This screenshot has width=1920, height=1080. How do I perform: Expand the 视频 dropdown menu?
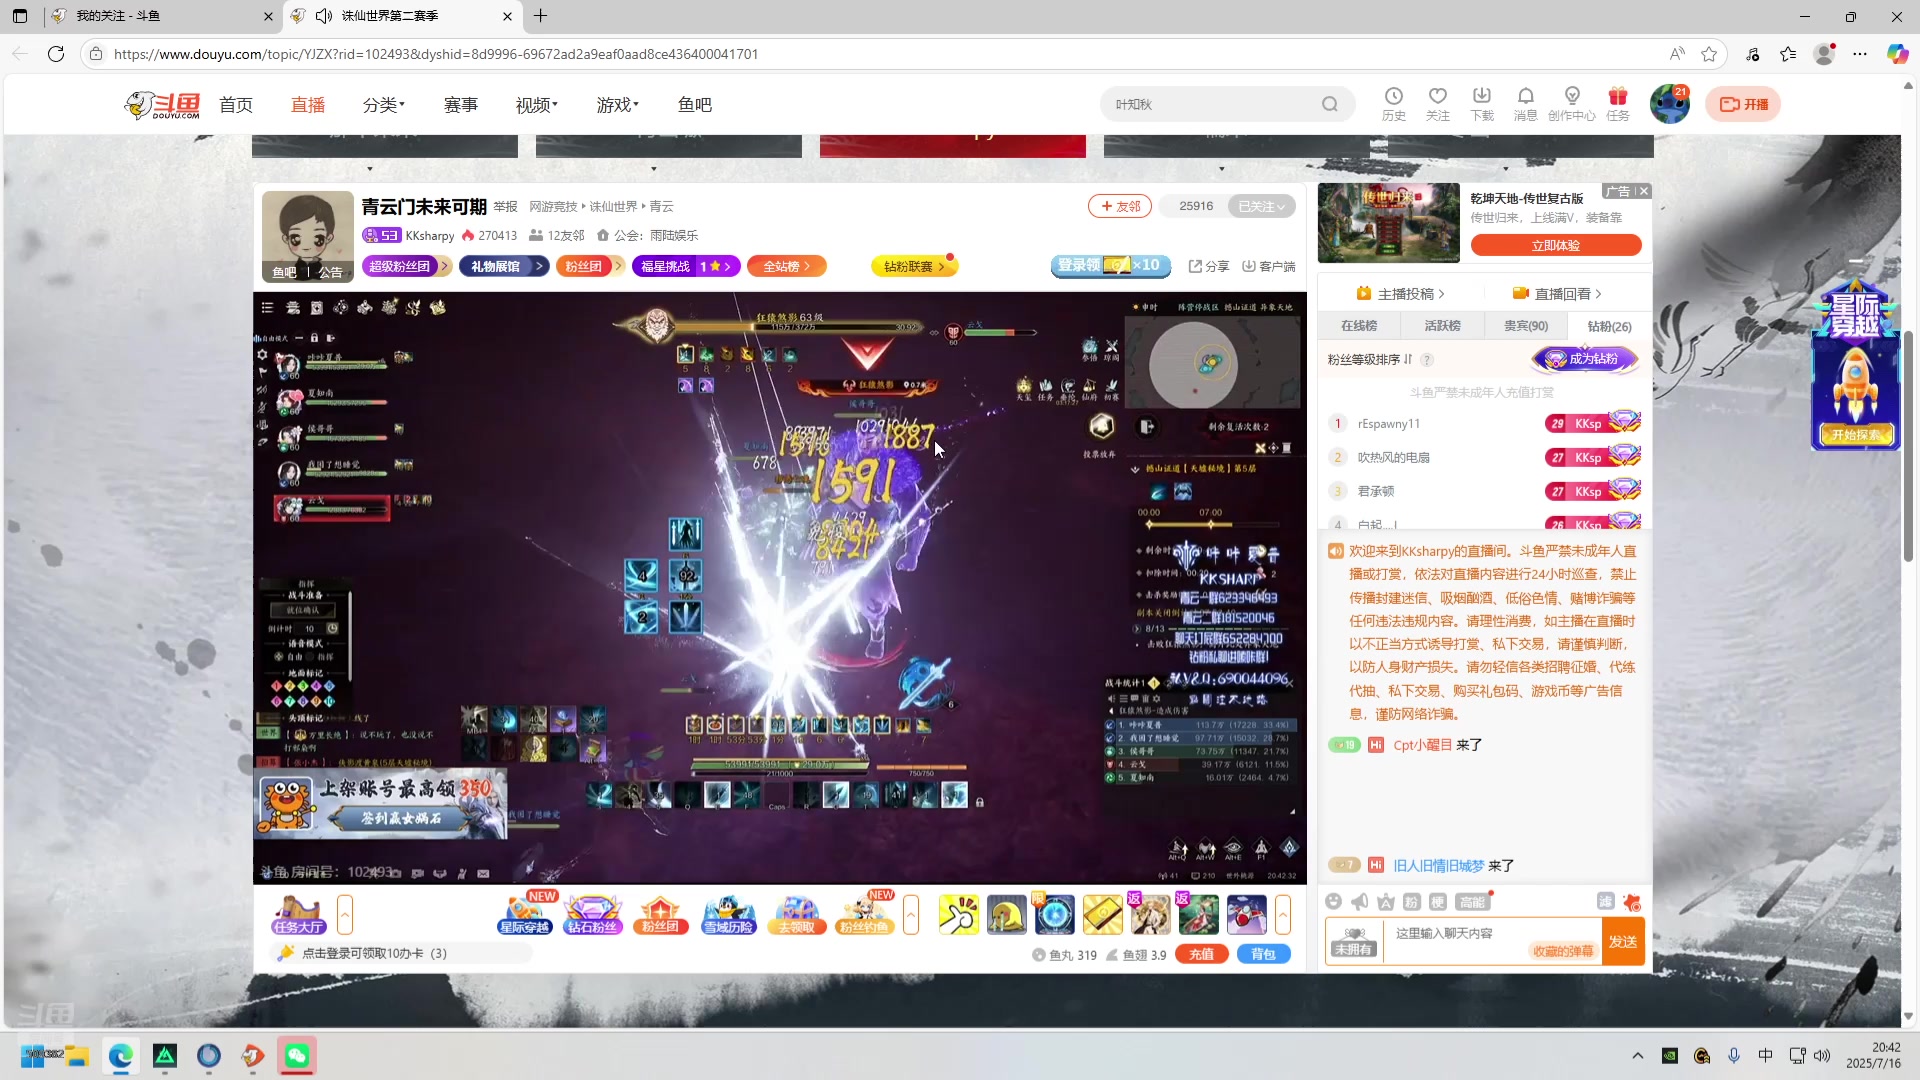pyautogui.click(x=536, y=105)
